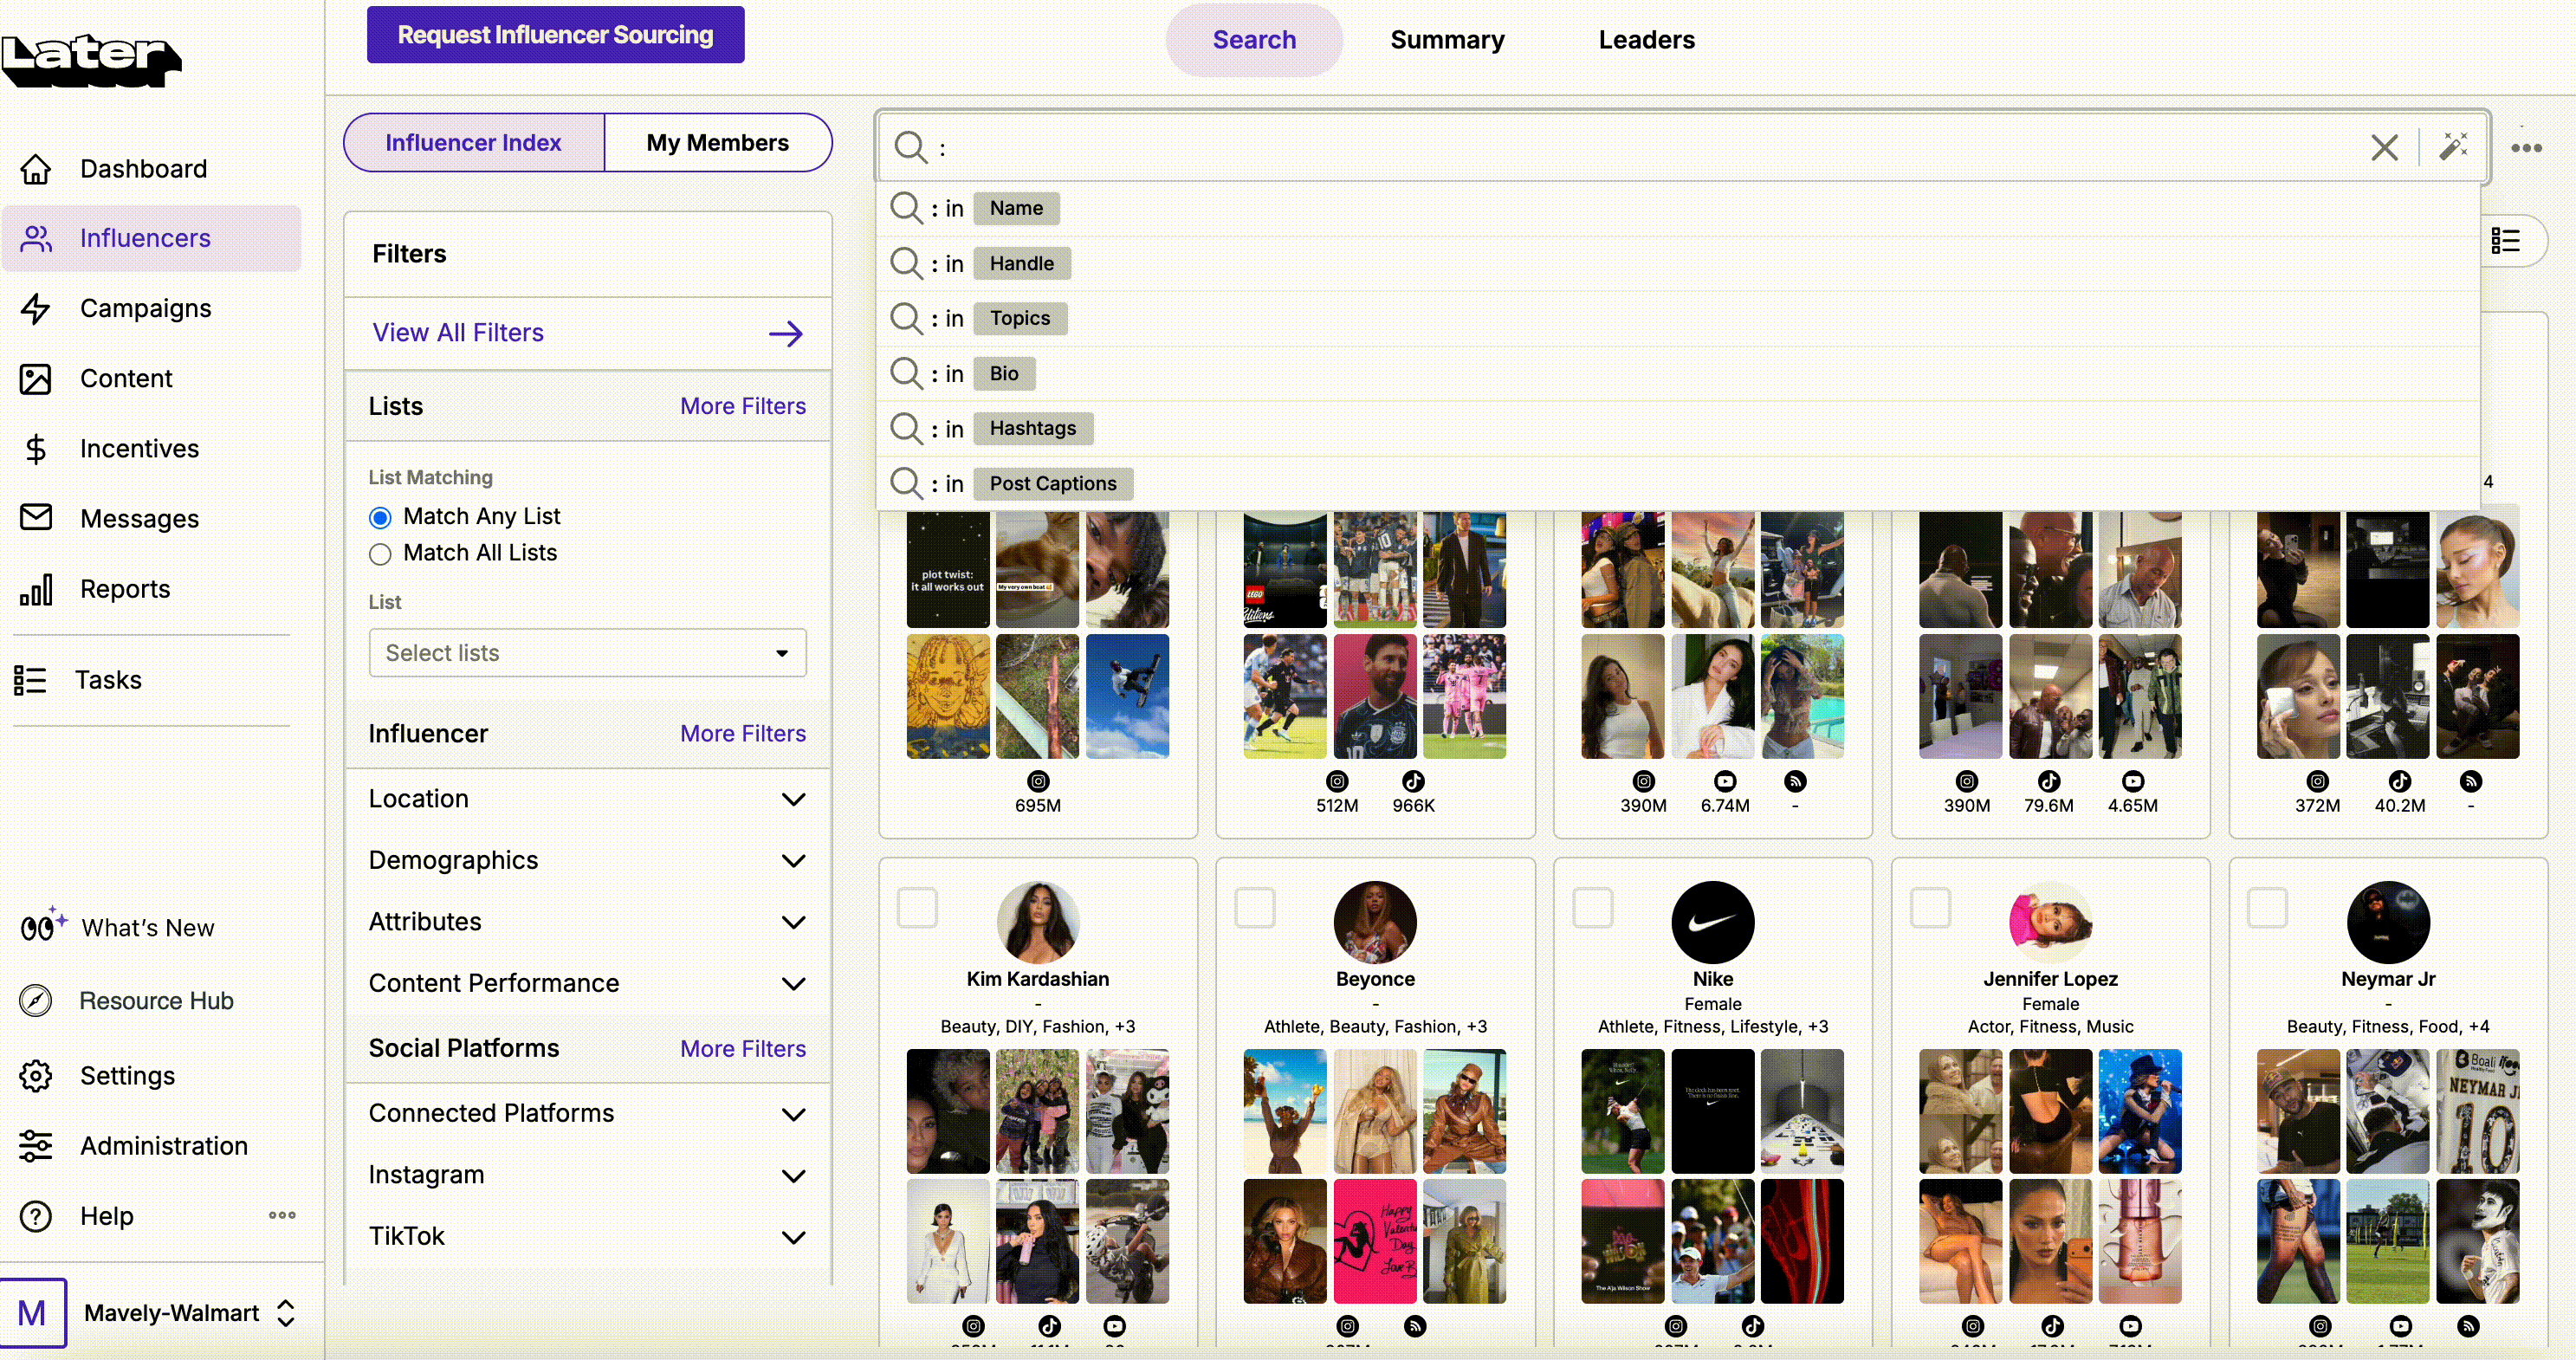Choose search suggestion in Handle
This screenshot has height=1360, width=2576.
point(1678,264)
